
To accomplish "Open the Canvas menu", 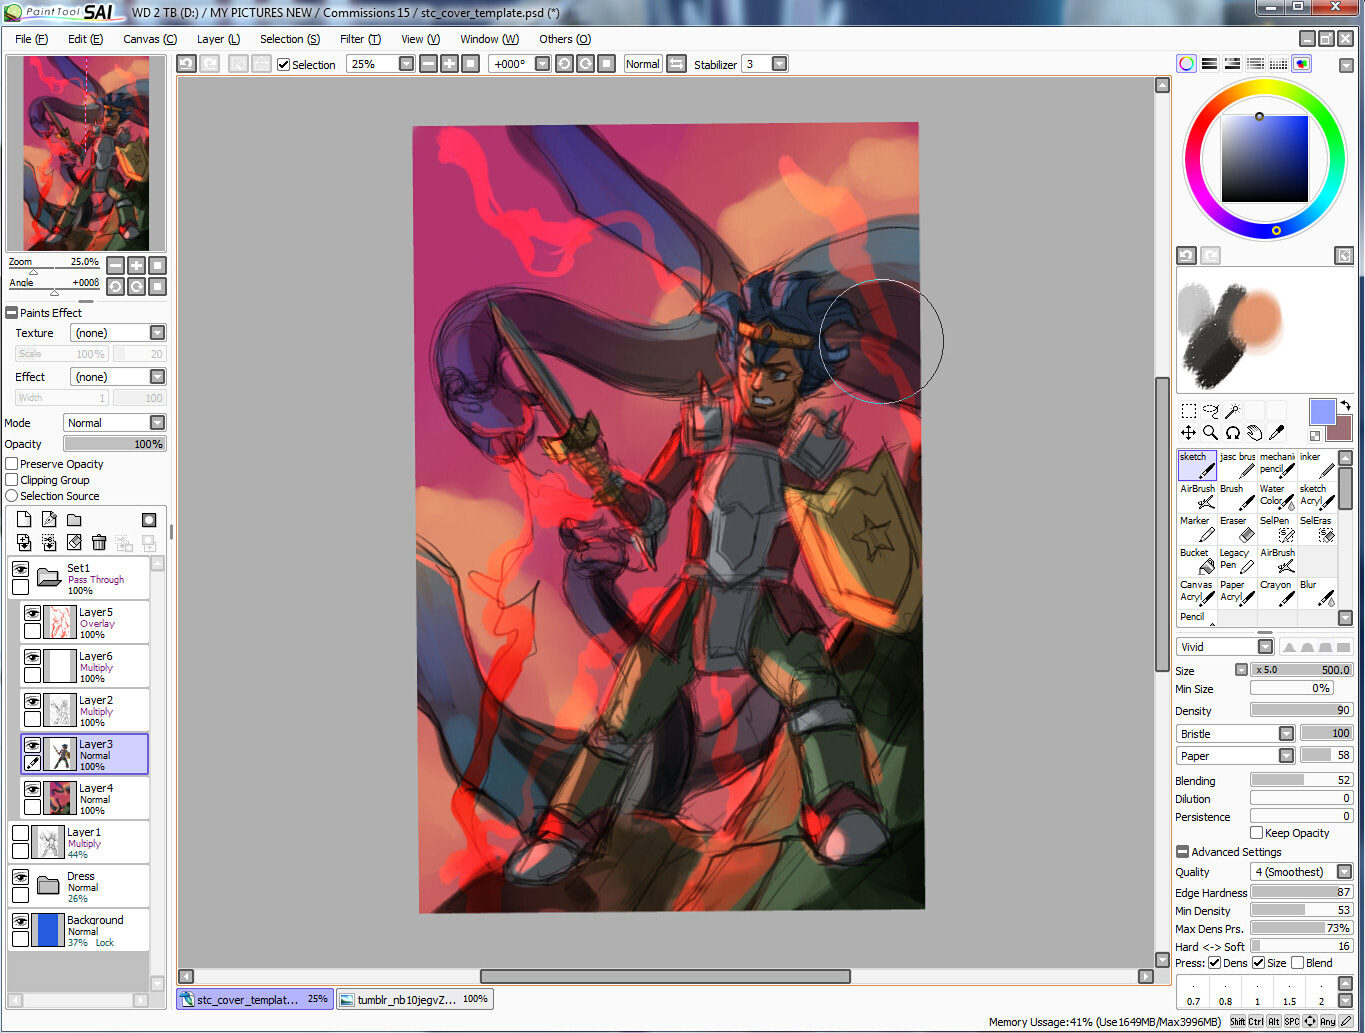I will [x=149, y=39].
